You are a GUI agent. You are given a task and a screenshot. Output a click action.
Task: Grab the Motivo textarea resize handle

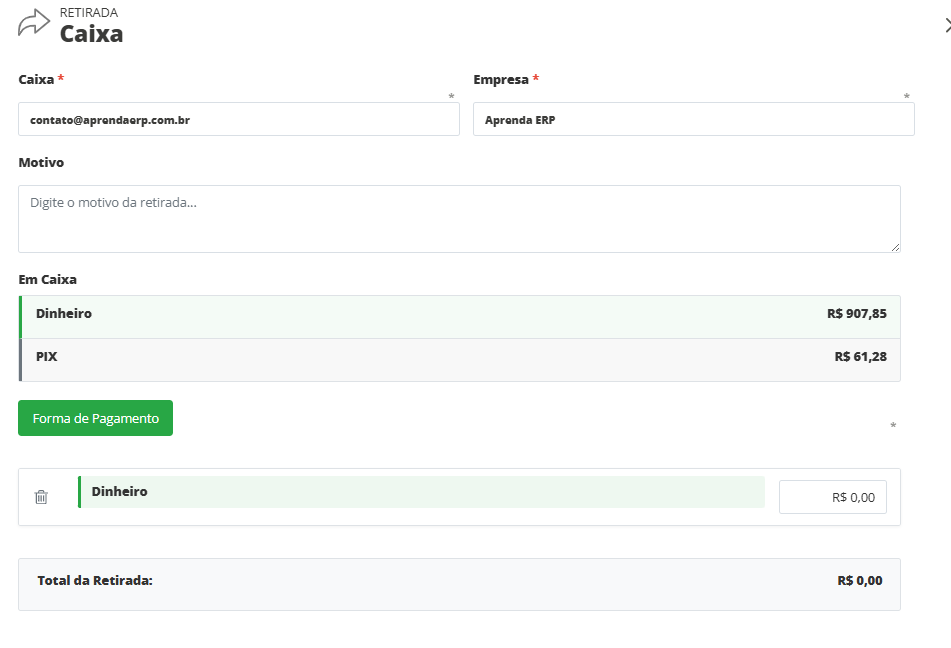895,247
